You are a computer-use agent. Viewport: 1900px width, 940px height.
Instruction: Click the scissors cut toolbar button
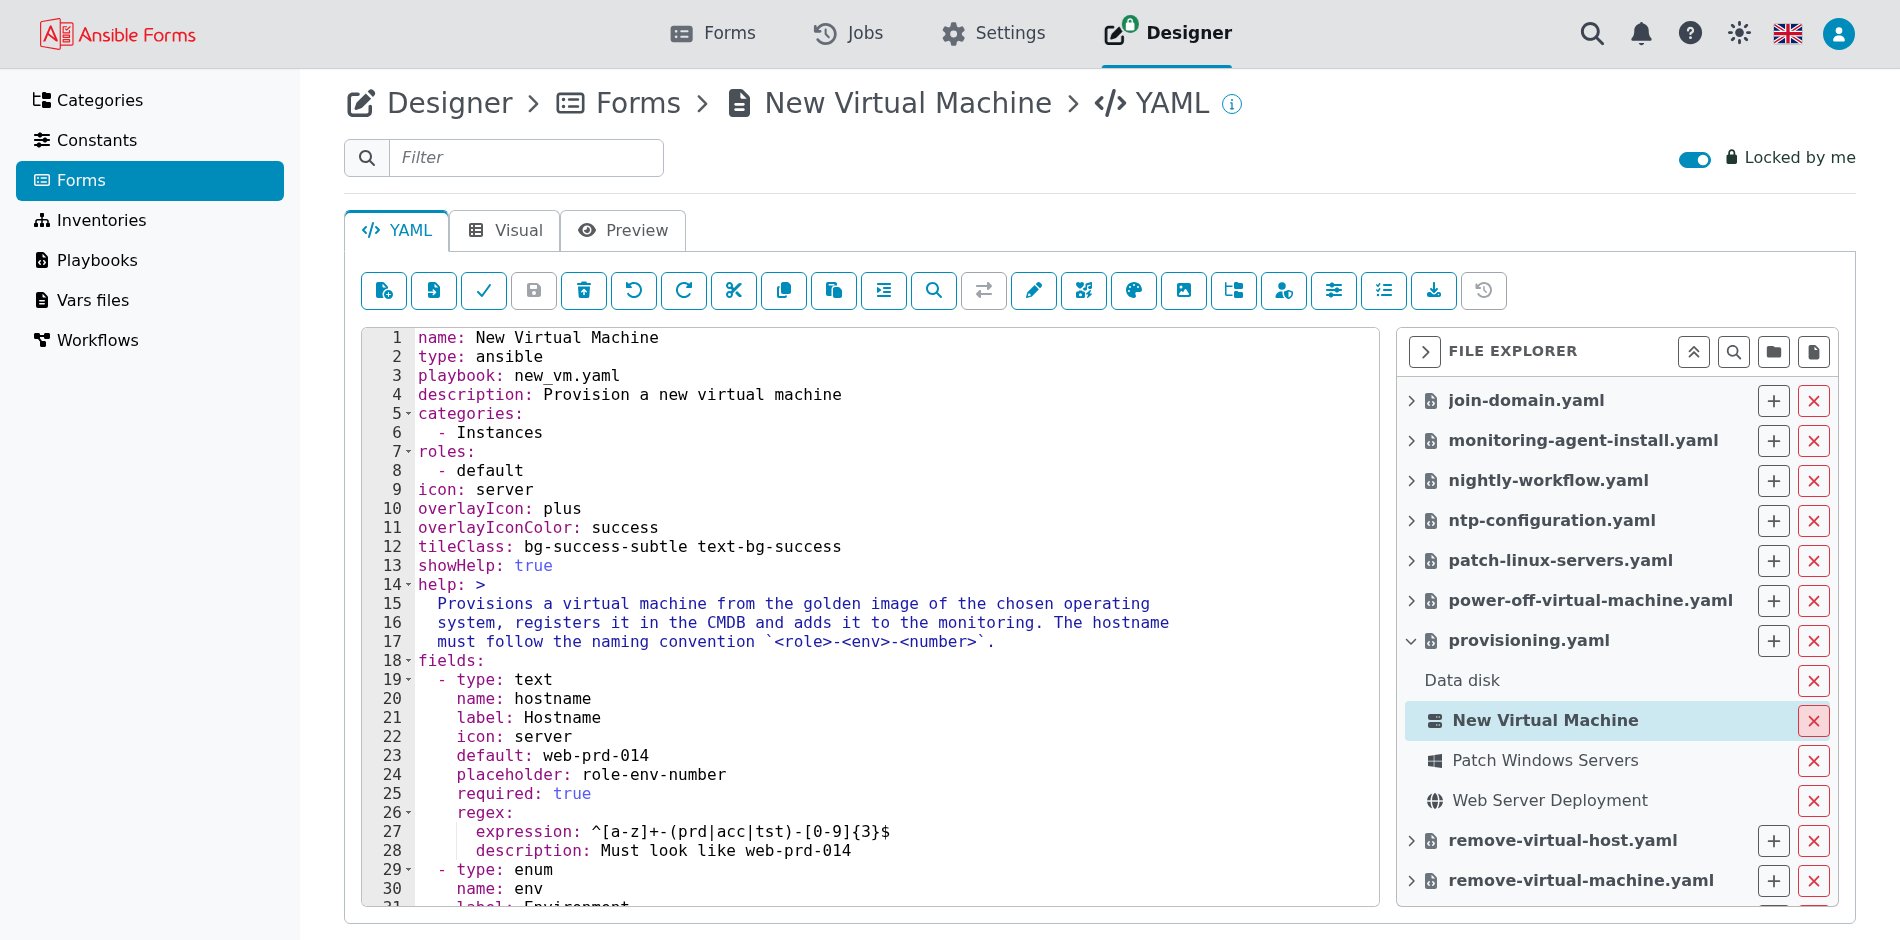point(734,291)
